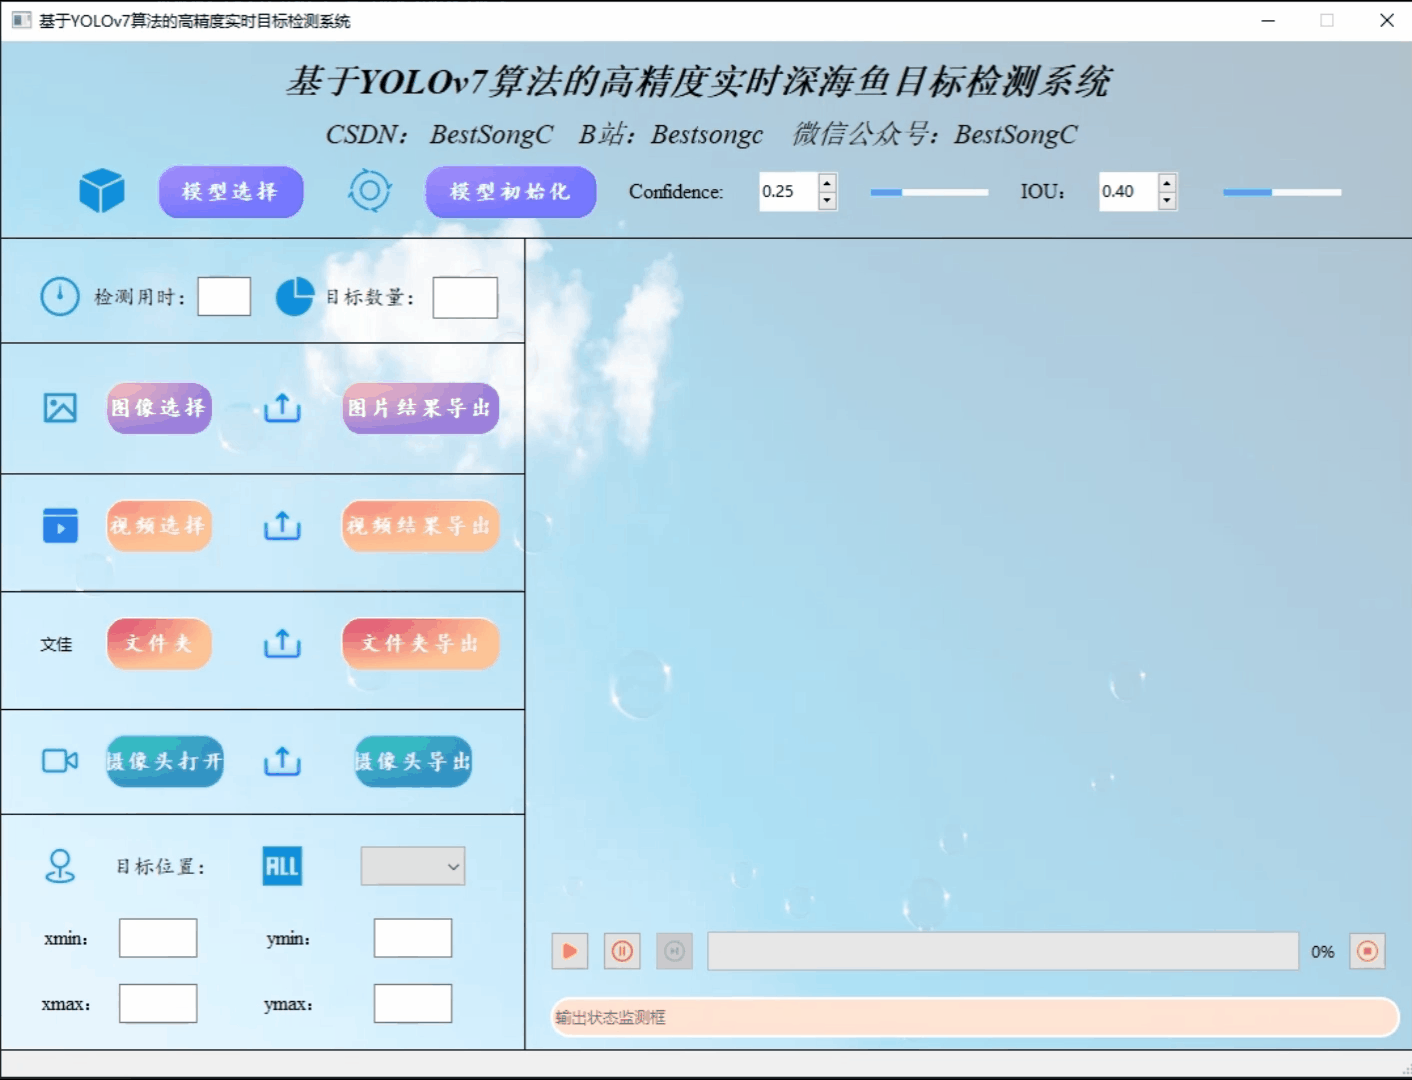Click the 摄像头导出 button
This screenshot has width=1412, height=1080.
click(413, 761)
